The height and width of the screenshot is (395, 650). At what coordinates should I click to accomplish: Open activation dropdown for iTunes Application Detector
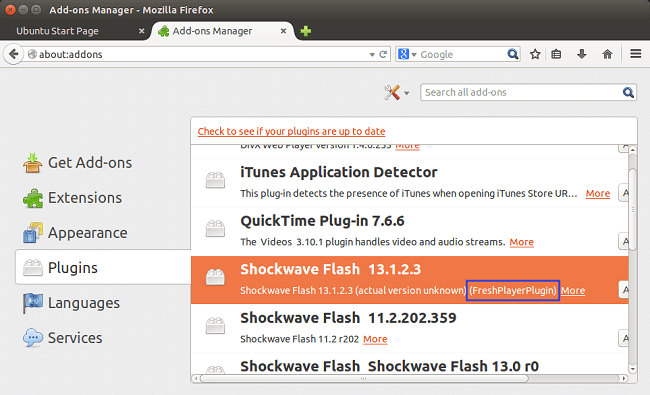623,193
